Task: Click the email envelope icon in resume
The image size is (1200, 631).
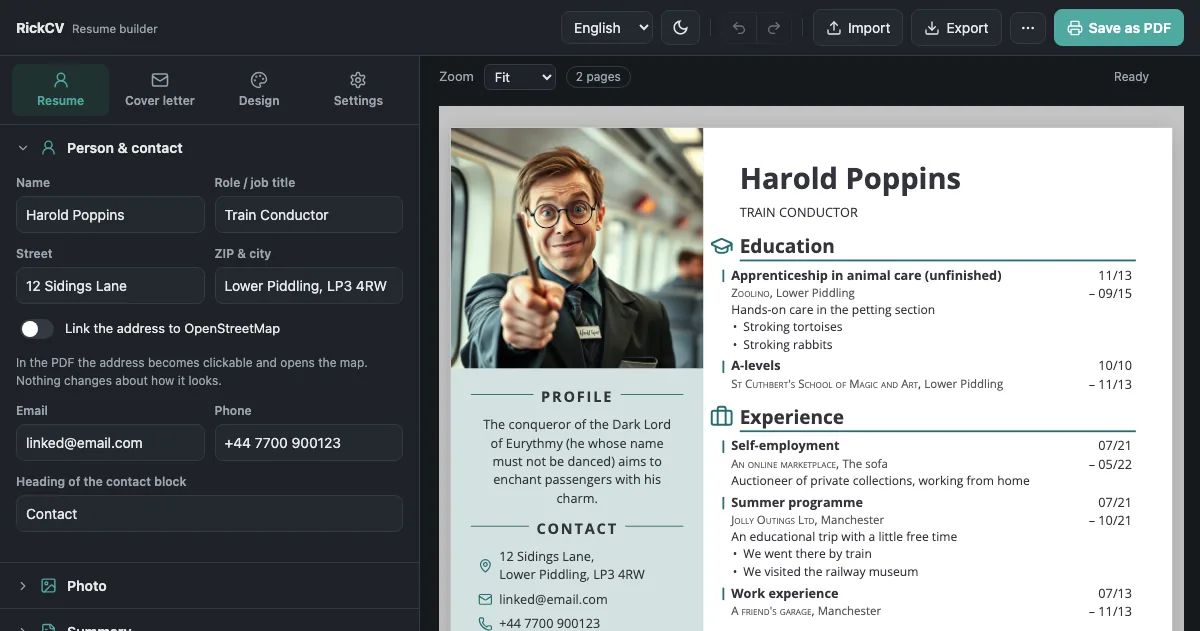Action: (485, 600)
